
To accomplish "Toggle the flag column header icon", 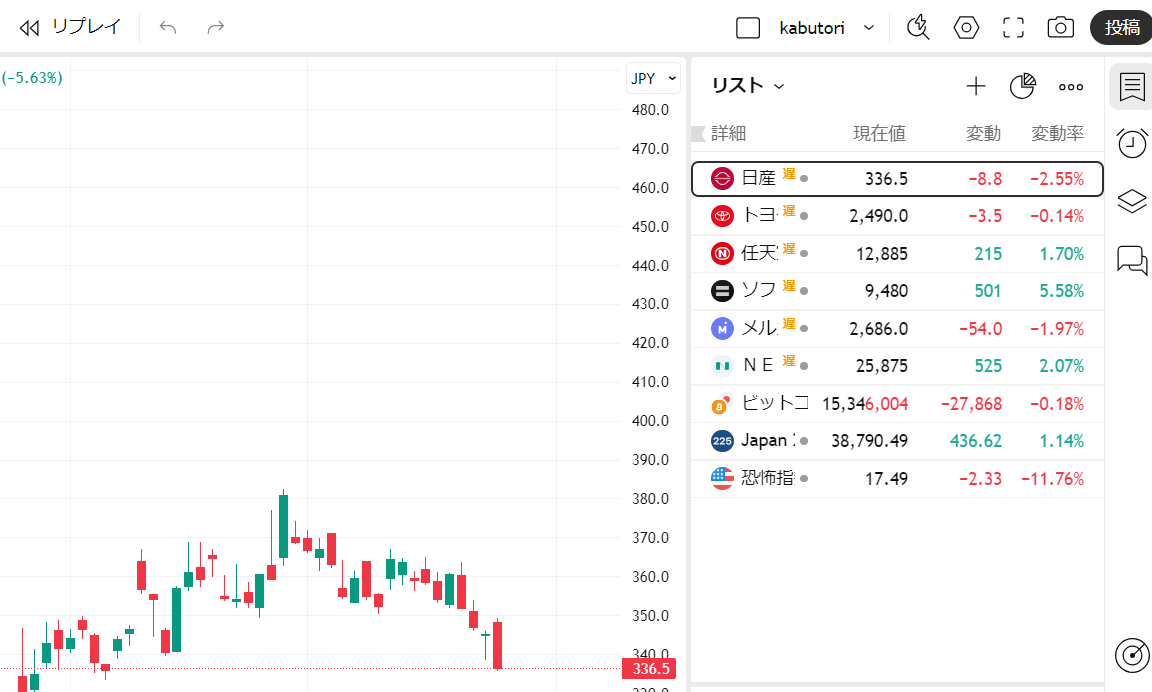I will tap(698, 134).
